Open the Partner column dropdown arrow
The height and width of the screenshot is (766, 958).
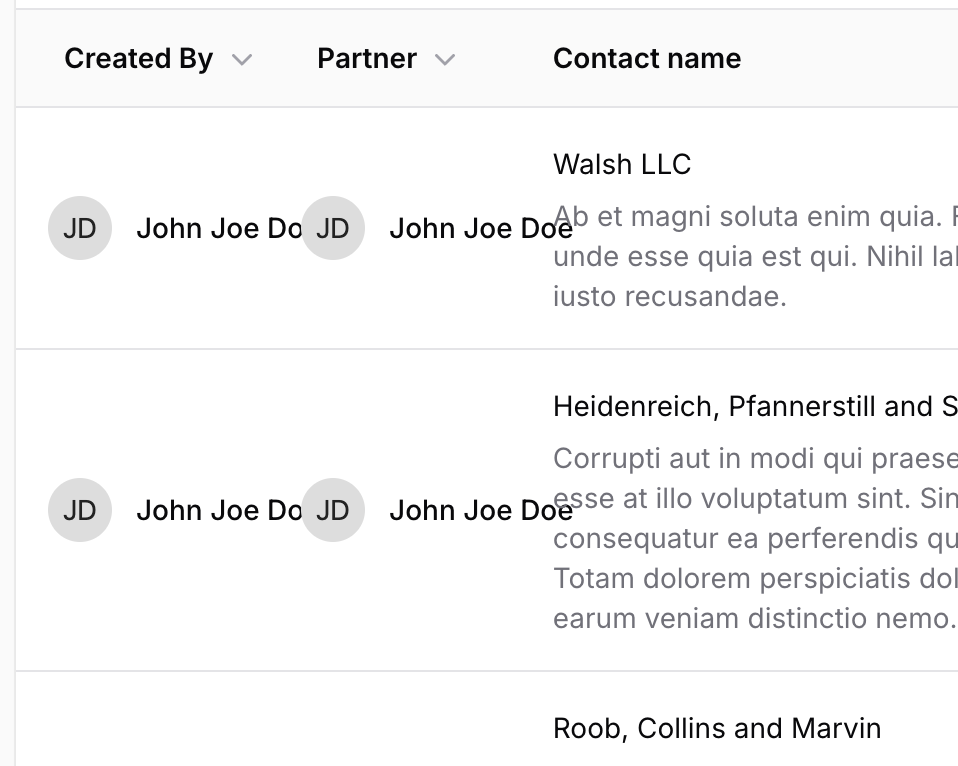coord(445,60)
